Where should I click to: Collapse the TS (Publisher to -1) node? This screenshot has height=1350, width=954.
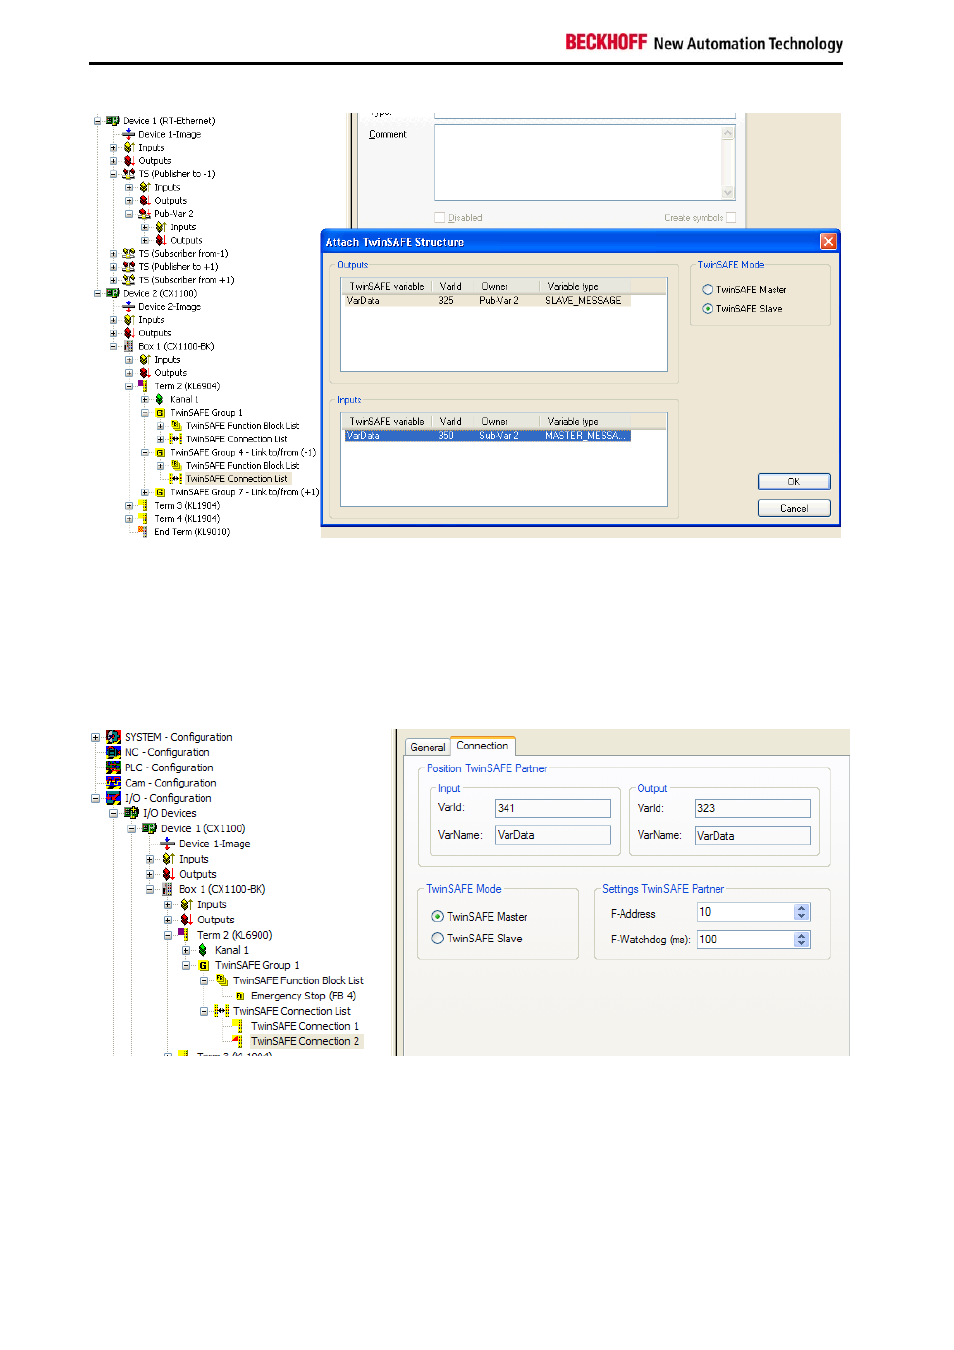[x=113, y=174]
